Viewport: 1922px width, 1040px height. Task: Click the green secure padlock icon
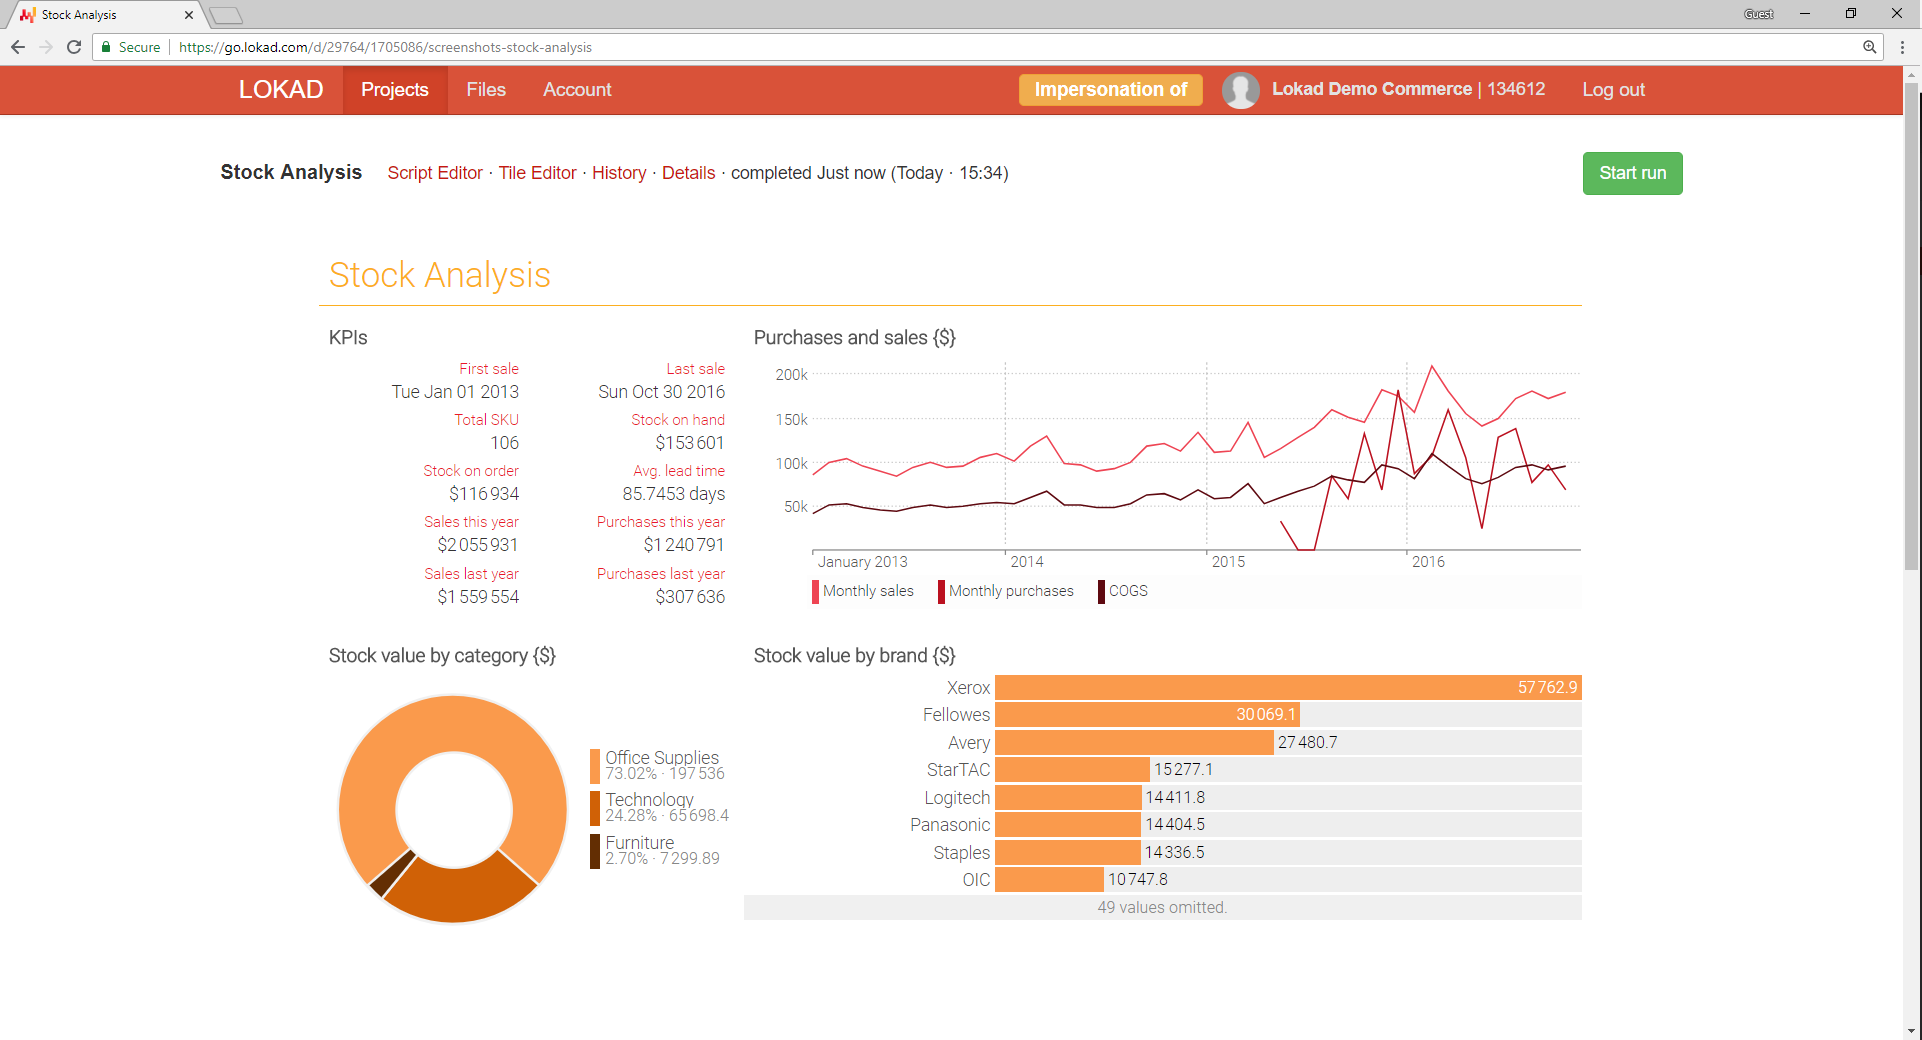pyautogui.click(x=106, y=47)
